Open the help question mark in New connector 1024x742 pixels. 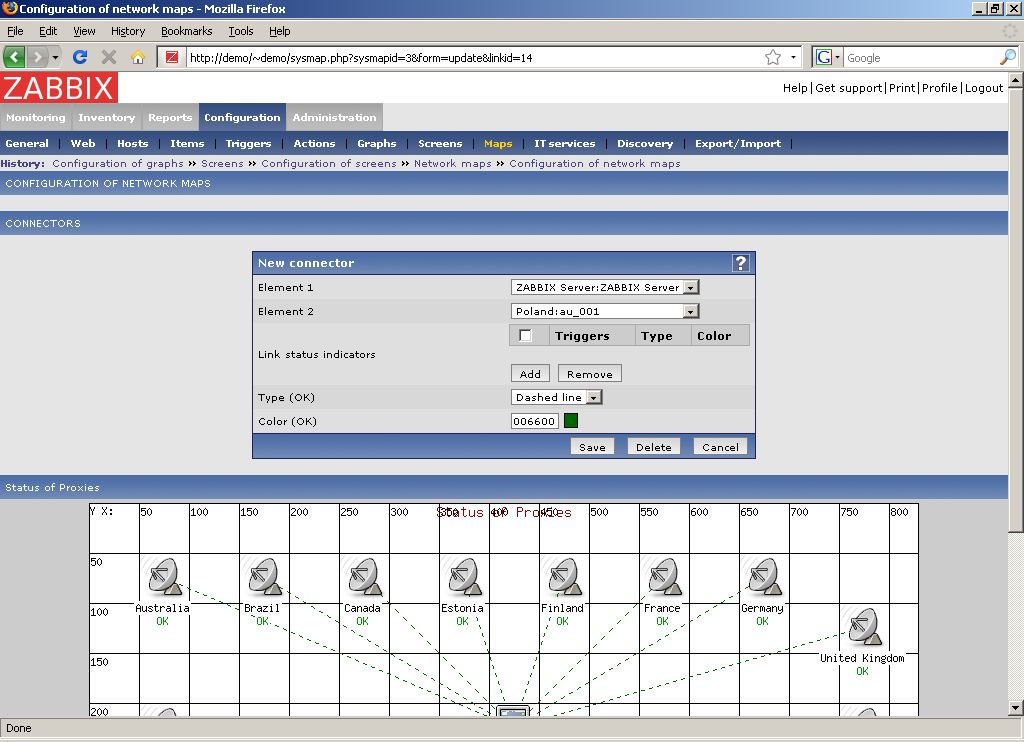[x=741, y=263]
